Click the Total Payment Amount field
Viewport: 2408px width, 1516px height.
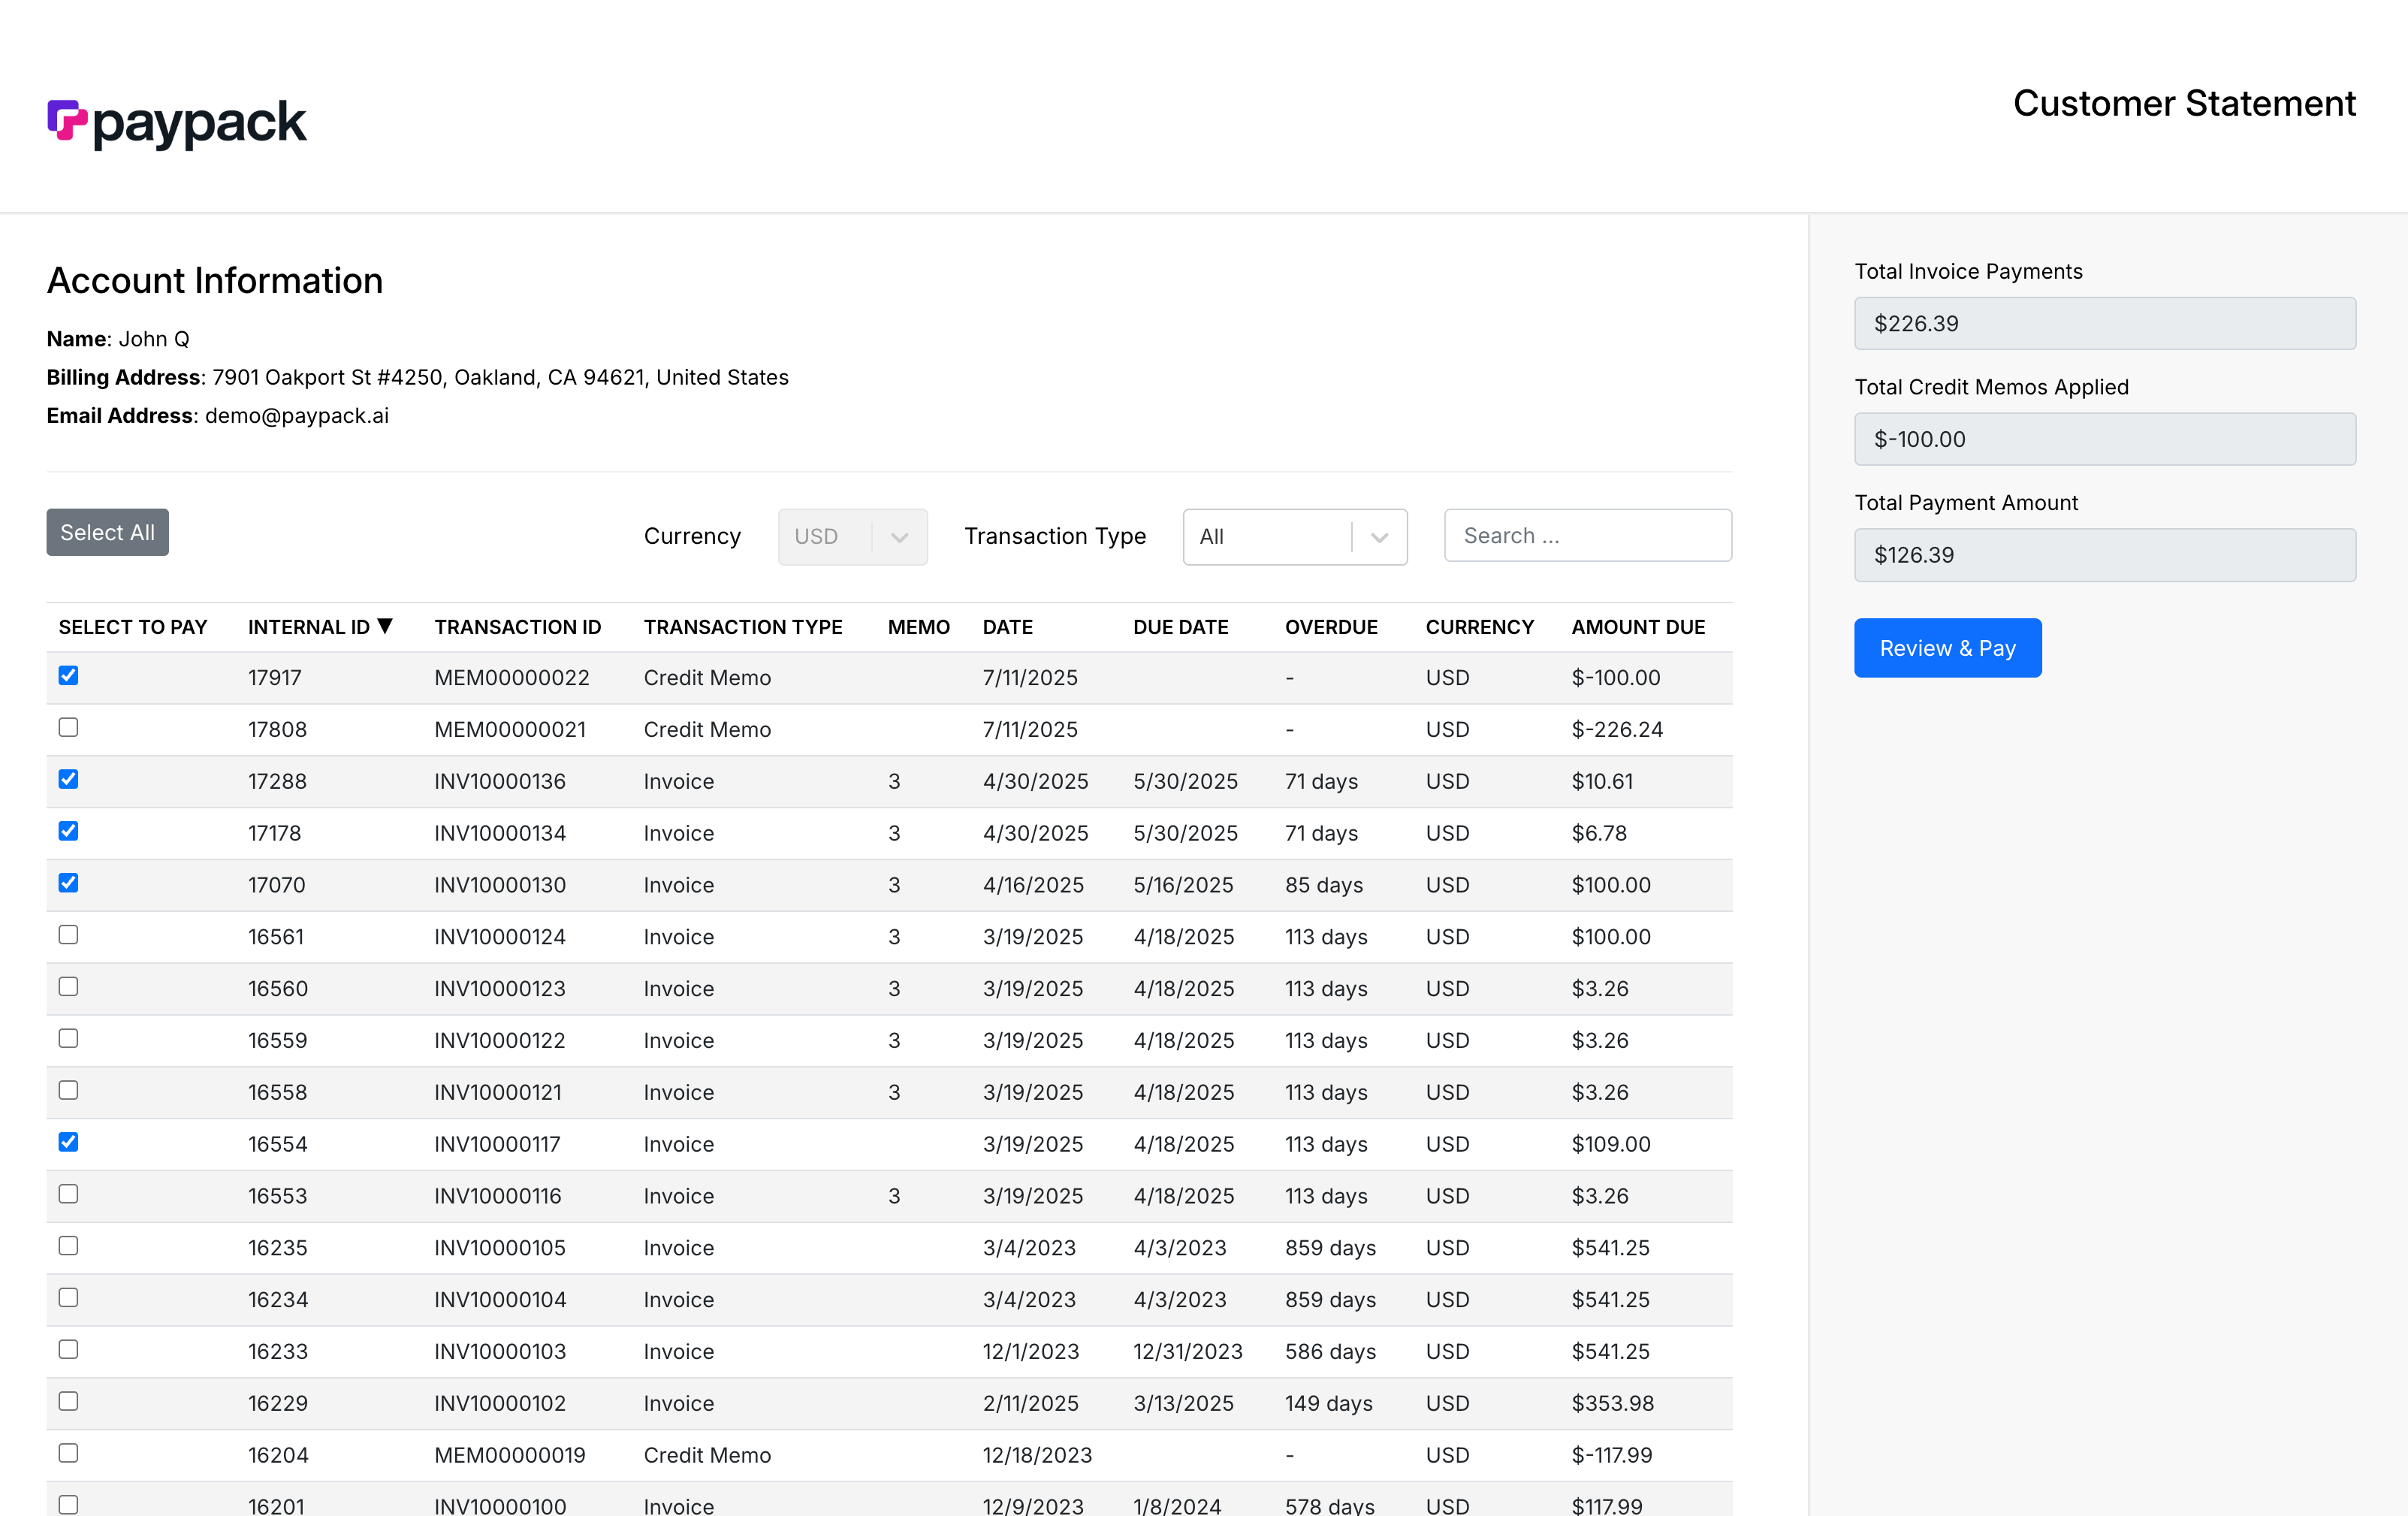click(x=2104, y=555)
